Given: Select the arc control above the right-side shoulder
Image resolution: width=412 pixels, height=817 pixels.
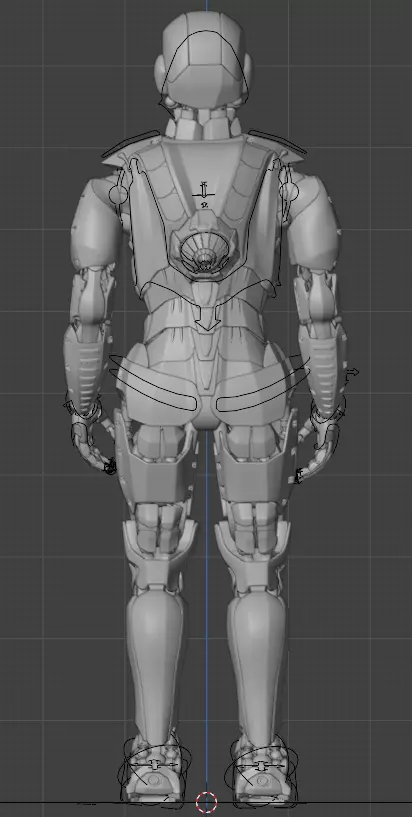Looking at the screenshot, I should click(278, 141).
